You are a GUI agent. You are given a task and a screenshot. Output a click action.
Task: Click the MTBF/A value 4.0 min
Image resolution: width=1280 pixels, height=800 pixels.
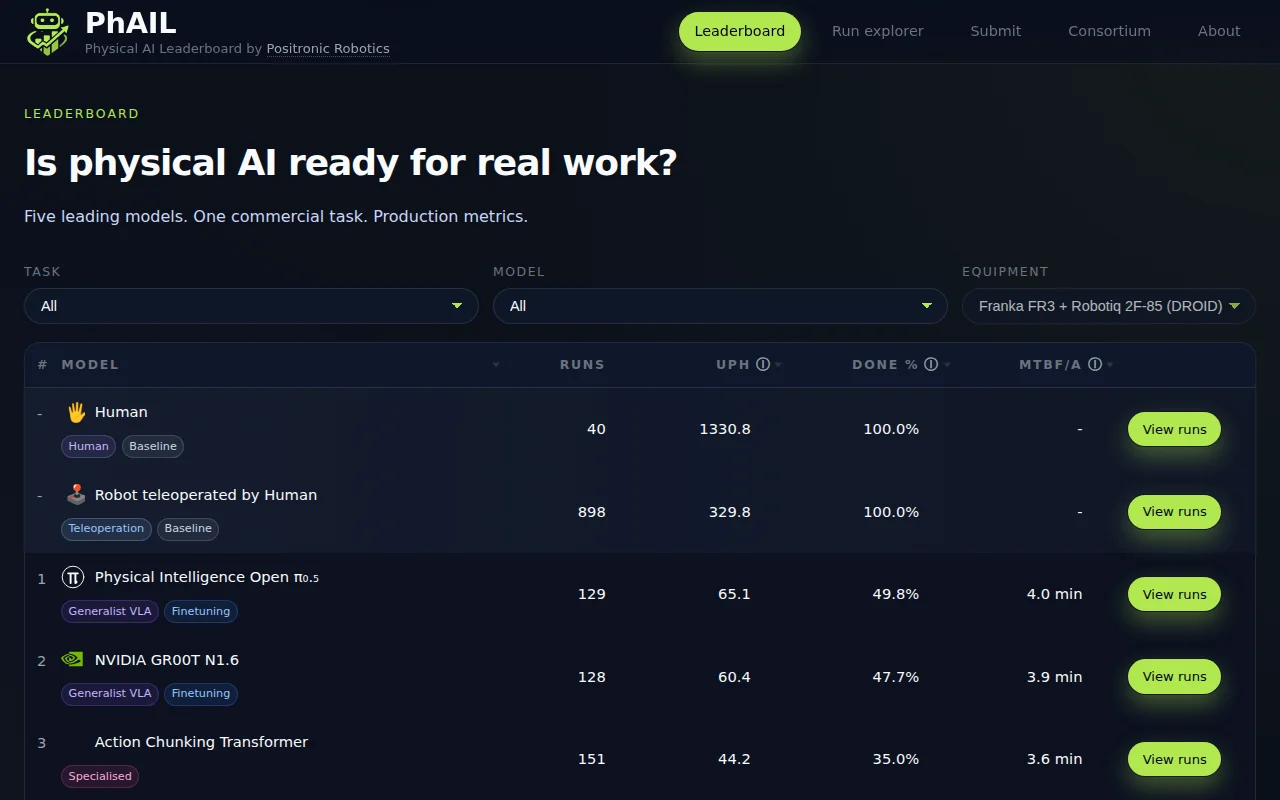tap(1055, 594)
